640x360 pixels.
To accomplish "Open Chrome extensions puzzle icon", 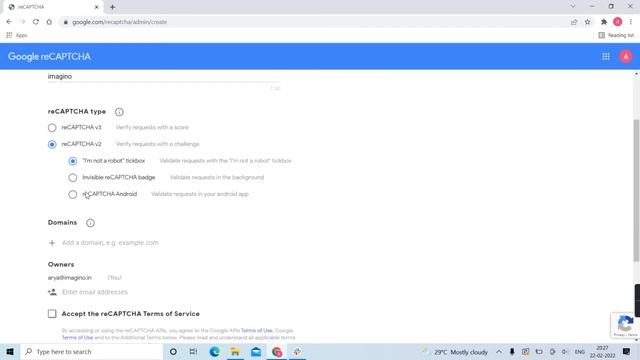I will 604,22.
